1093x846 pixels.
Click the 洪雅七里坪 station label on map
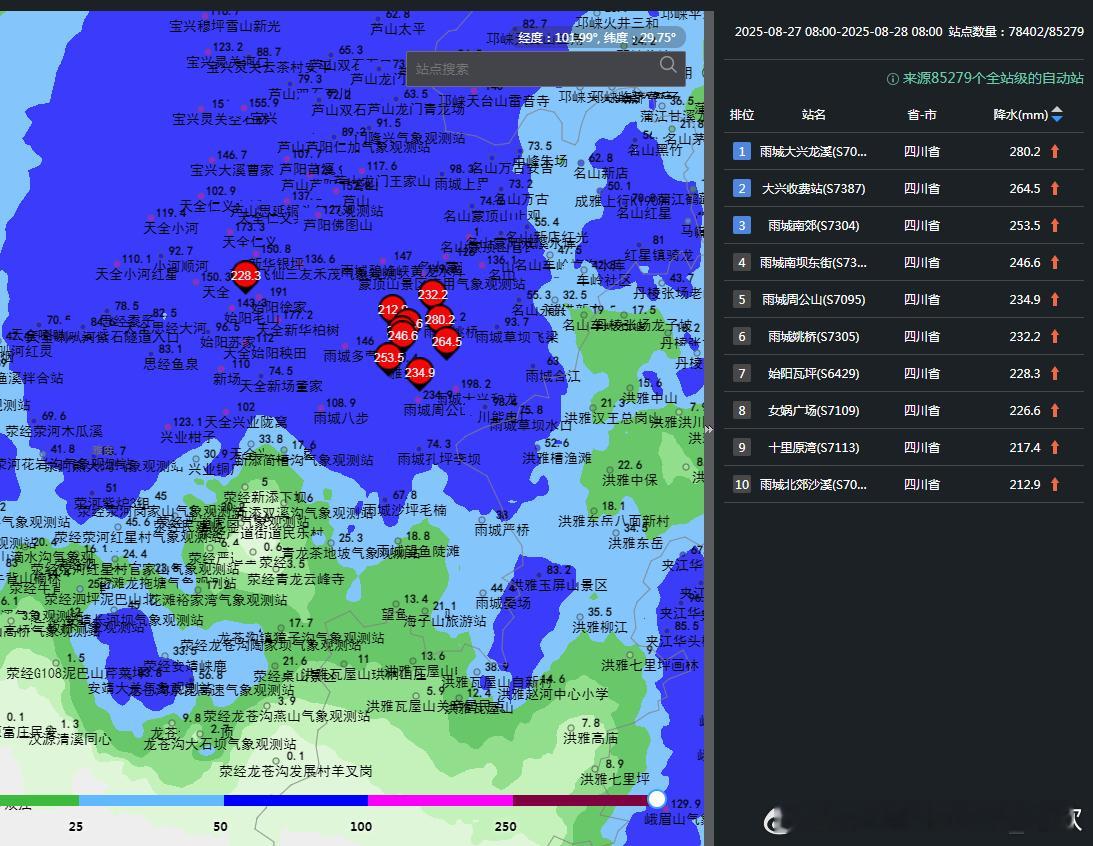point(615,778)
